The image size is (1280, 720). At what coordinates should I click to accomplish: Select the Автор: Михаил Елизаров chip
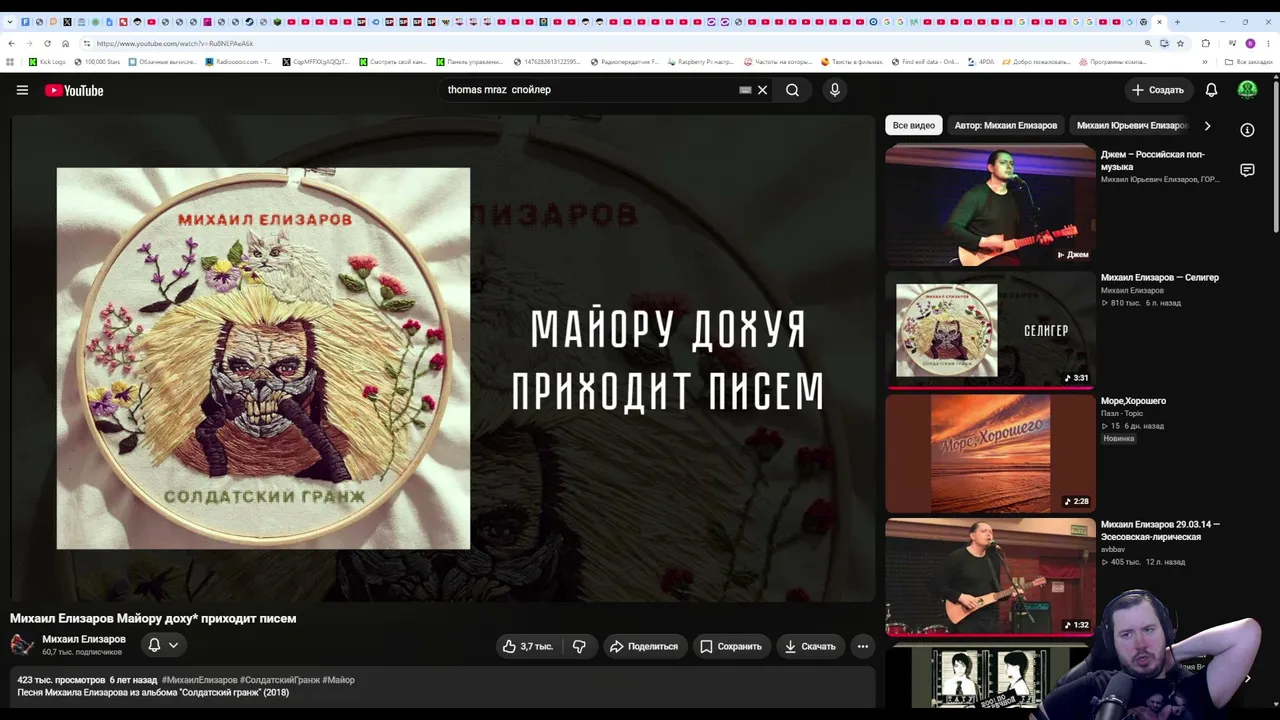click(x=1006, y=126)
